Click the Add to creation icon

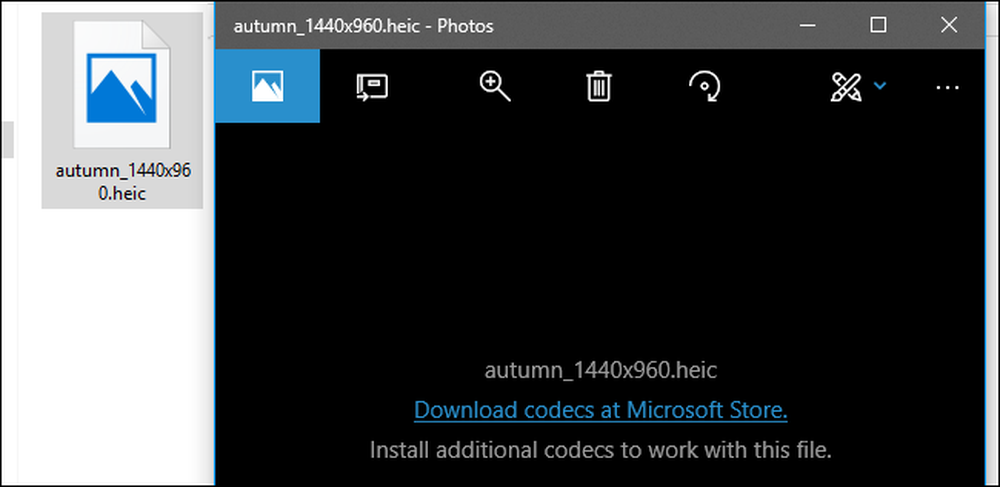click(372, 87)
